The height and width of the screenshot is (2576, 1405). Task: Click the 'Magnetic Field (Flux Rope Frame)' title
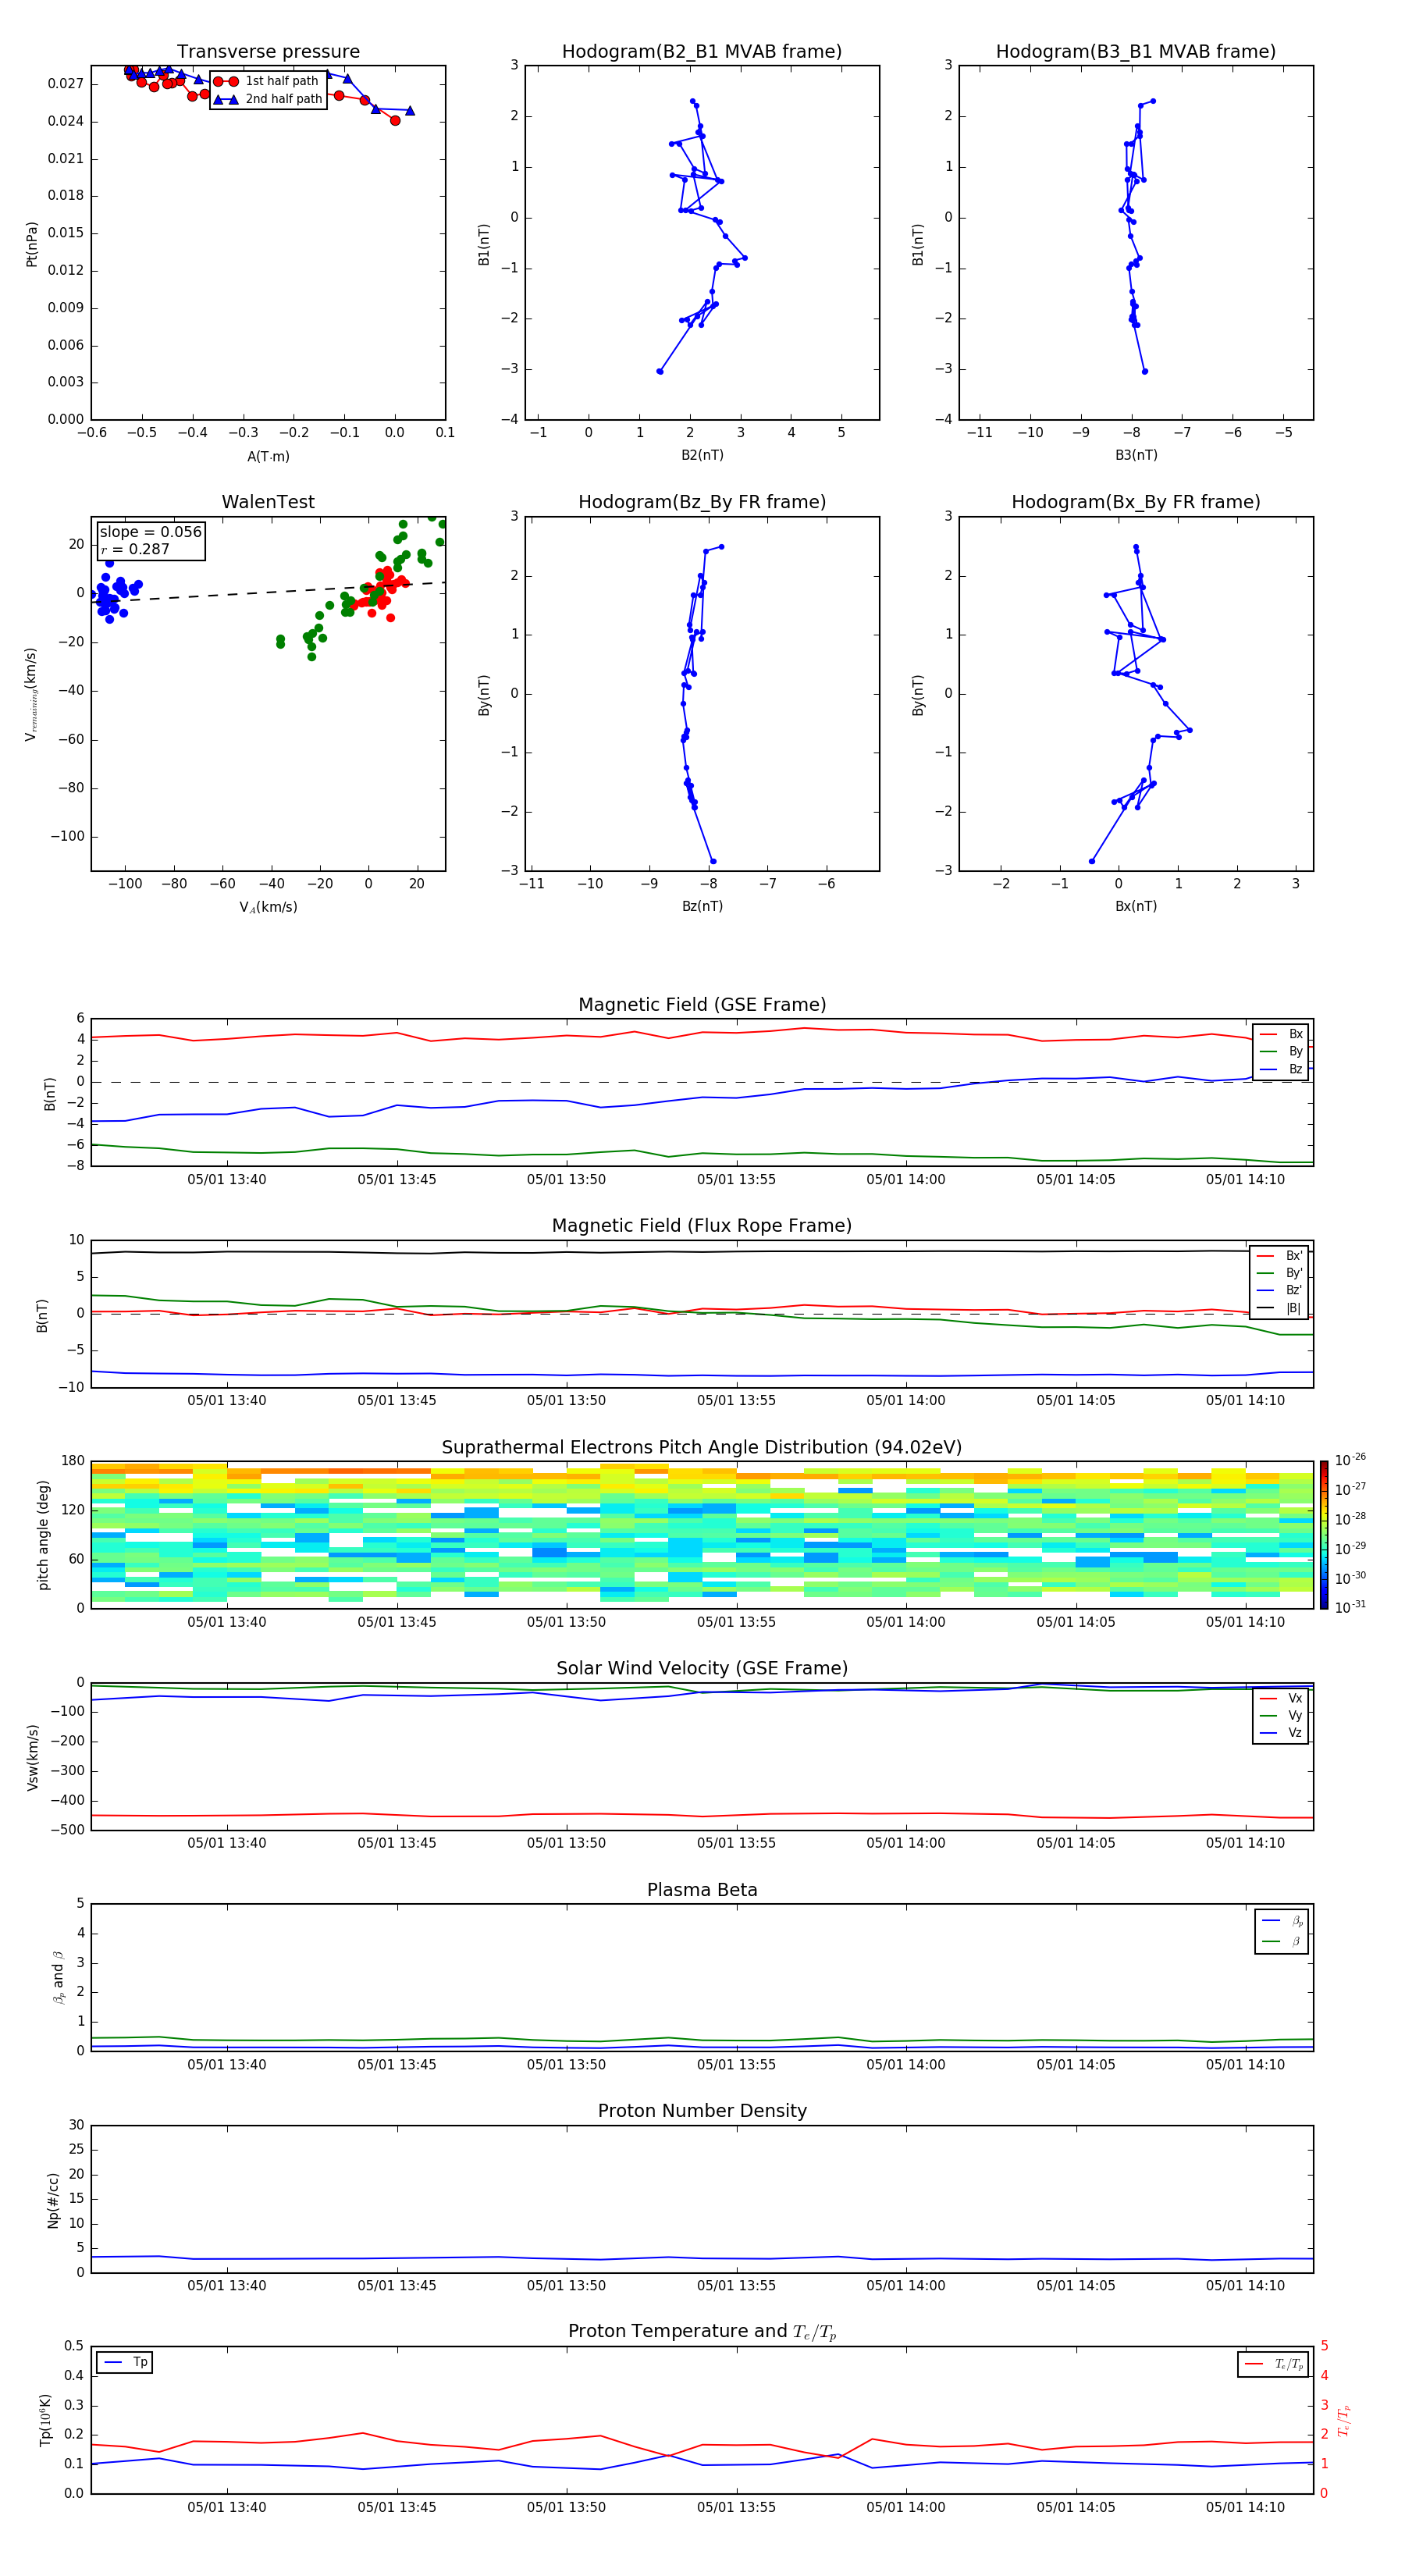pos(702,1226)
